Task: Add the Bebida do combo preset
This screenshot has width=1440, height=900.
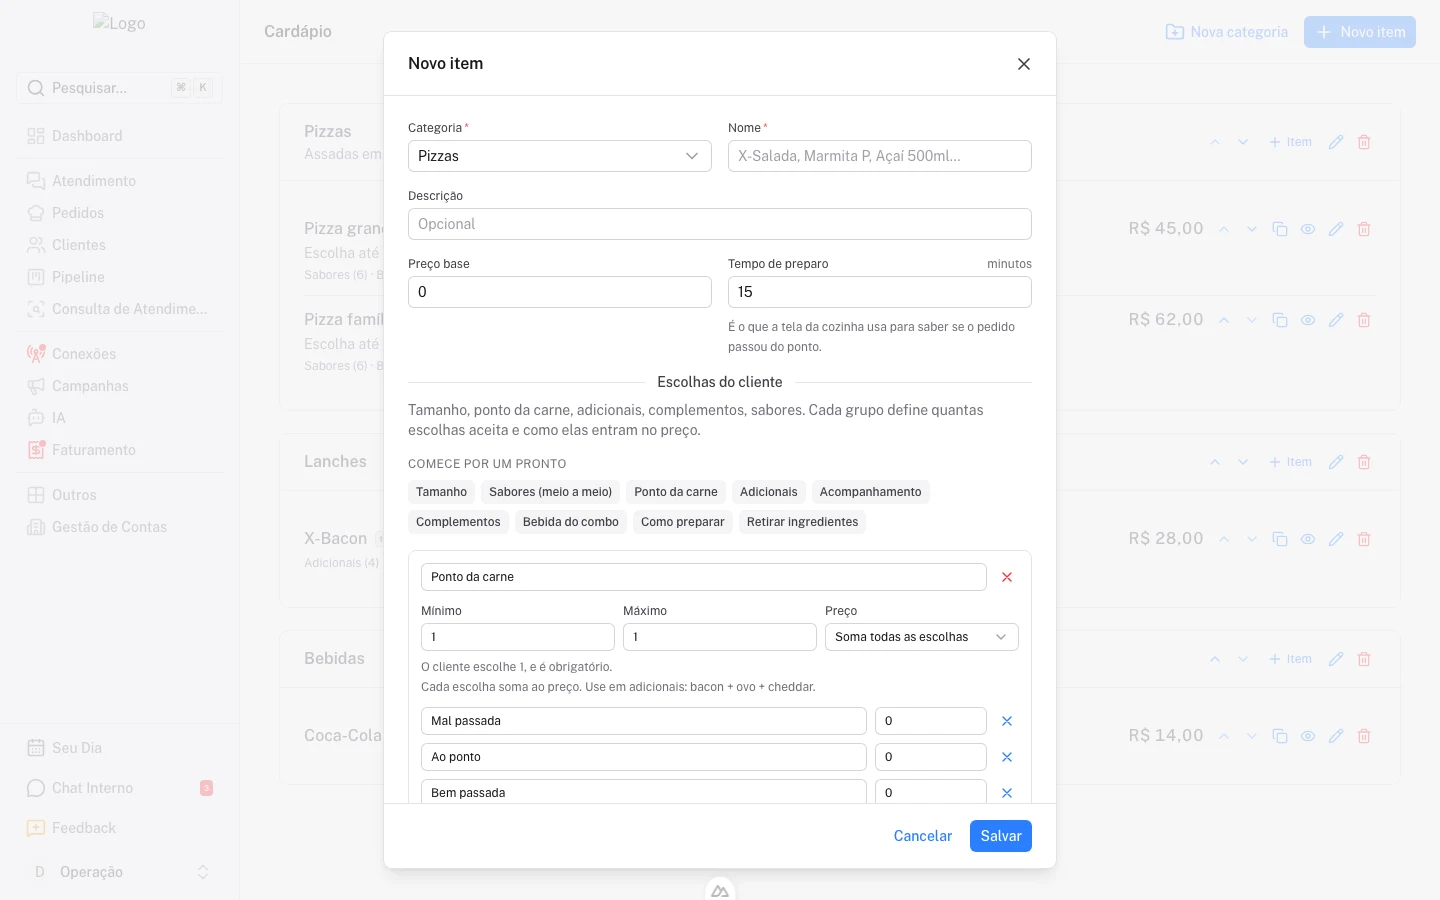Action: point(571,522)
